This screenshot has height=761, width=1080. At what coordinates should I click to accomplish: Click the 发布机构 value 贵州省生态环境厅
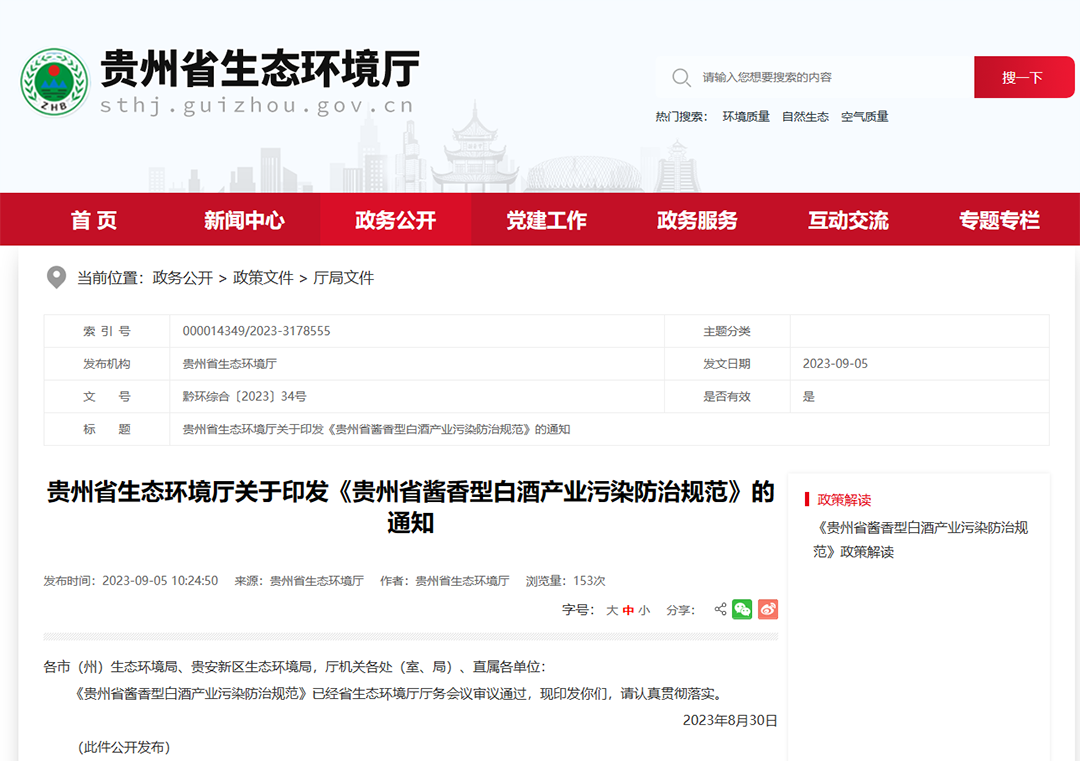[229, 364]
